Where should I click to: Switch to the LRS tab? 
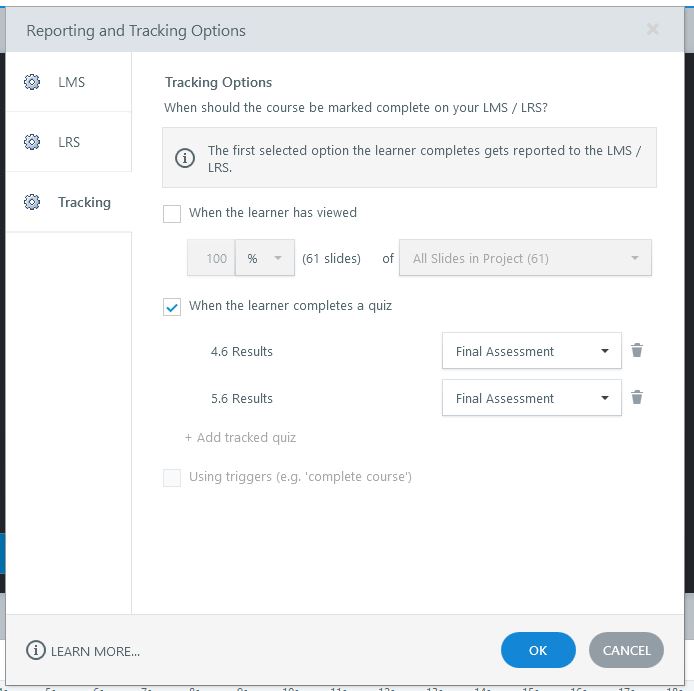coord(69,142)
